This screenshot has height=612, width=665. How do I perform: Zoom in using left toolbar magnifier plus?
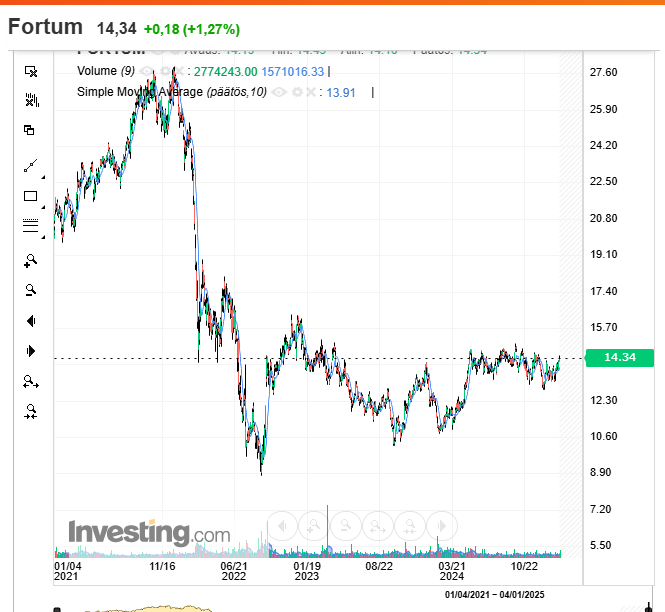(x=31, y=261)
